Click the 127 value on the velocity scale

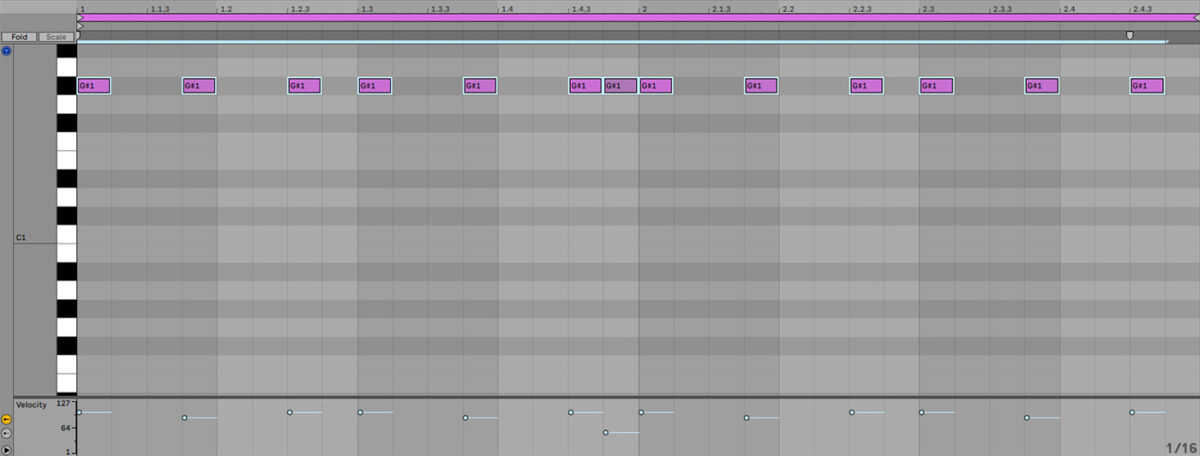pyautogui.click(x=63, y=404)
